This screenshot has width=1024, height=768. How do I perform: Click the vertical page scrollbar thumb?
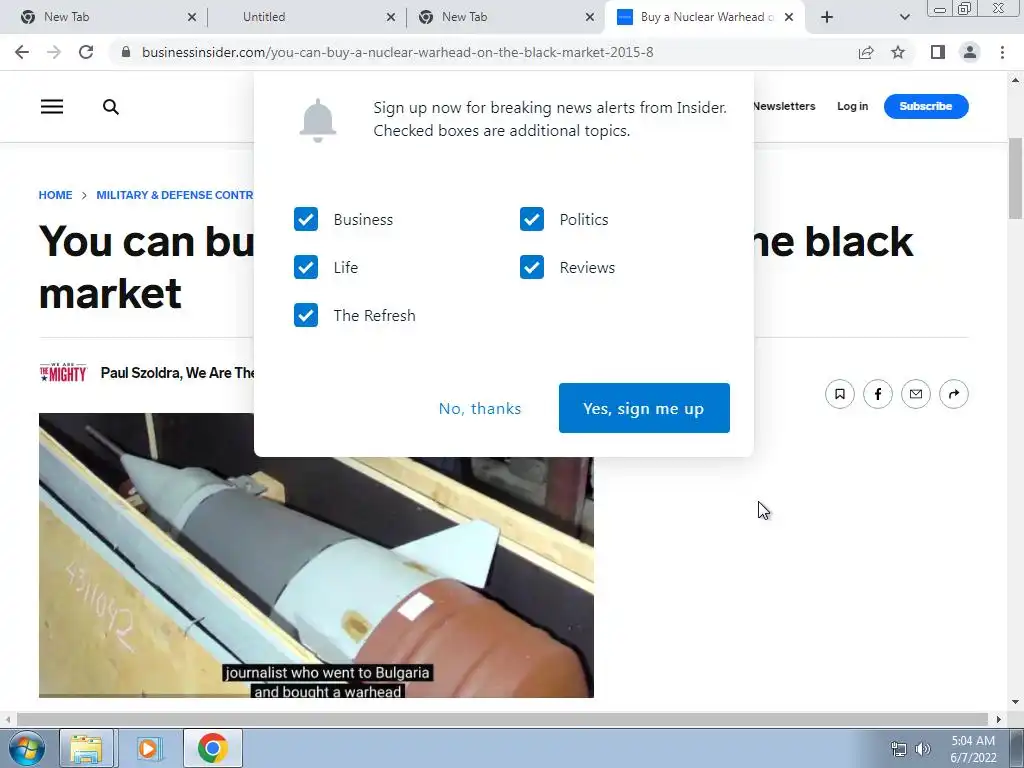pyautogui.click(x=1015, y=178)
